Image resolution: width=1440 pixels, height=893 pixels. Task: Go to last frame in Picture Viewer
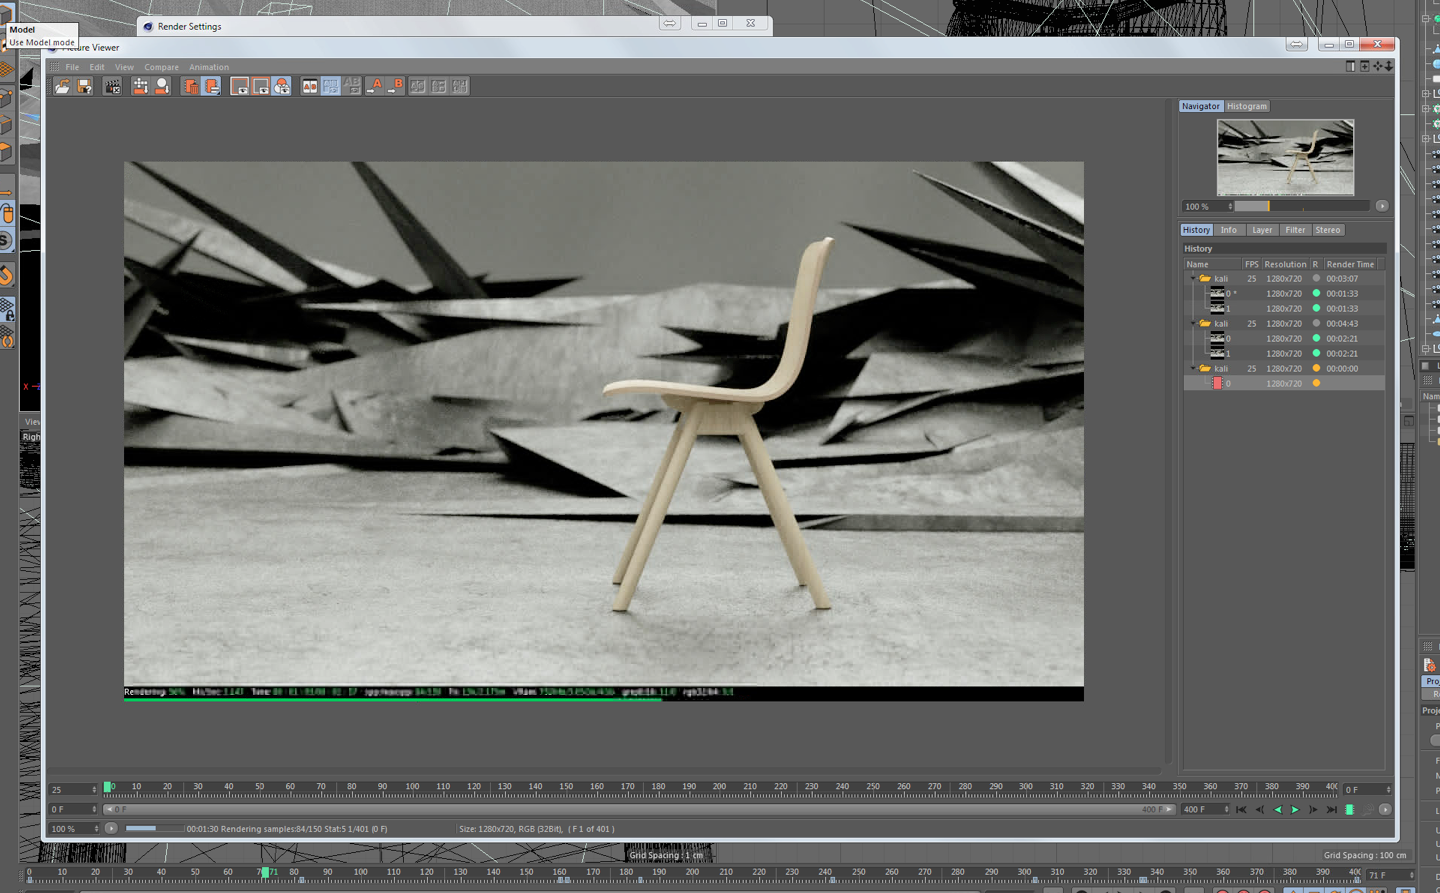(1331, 810)
